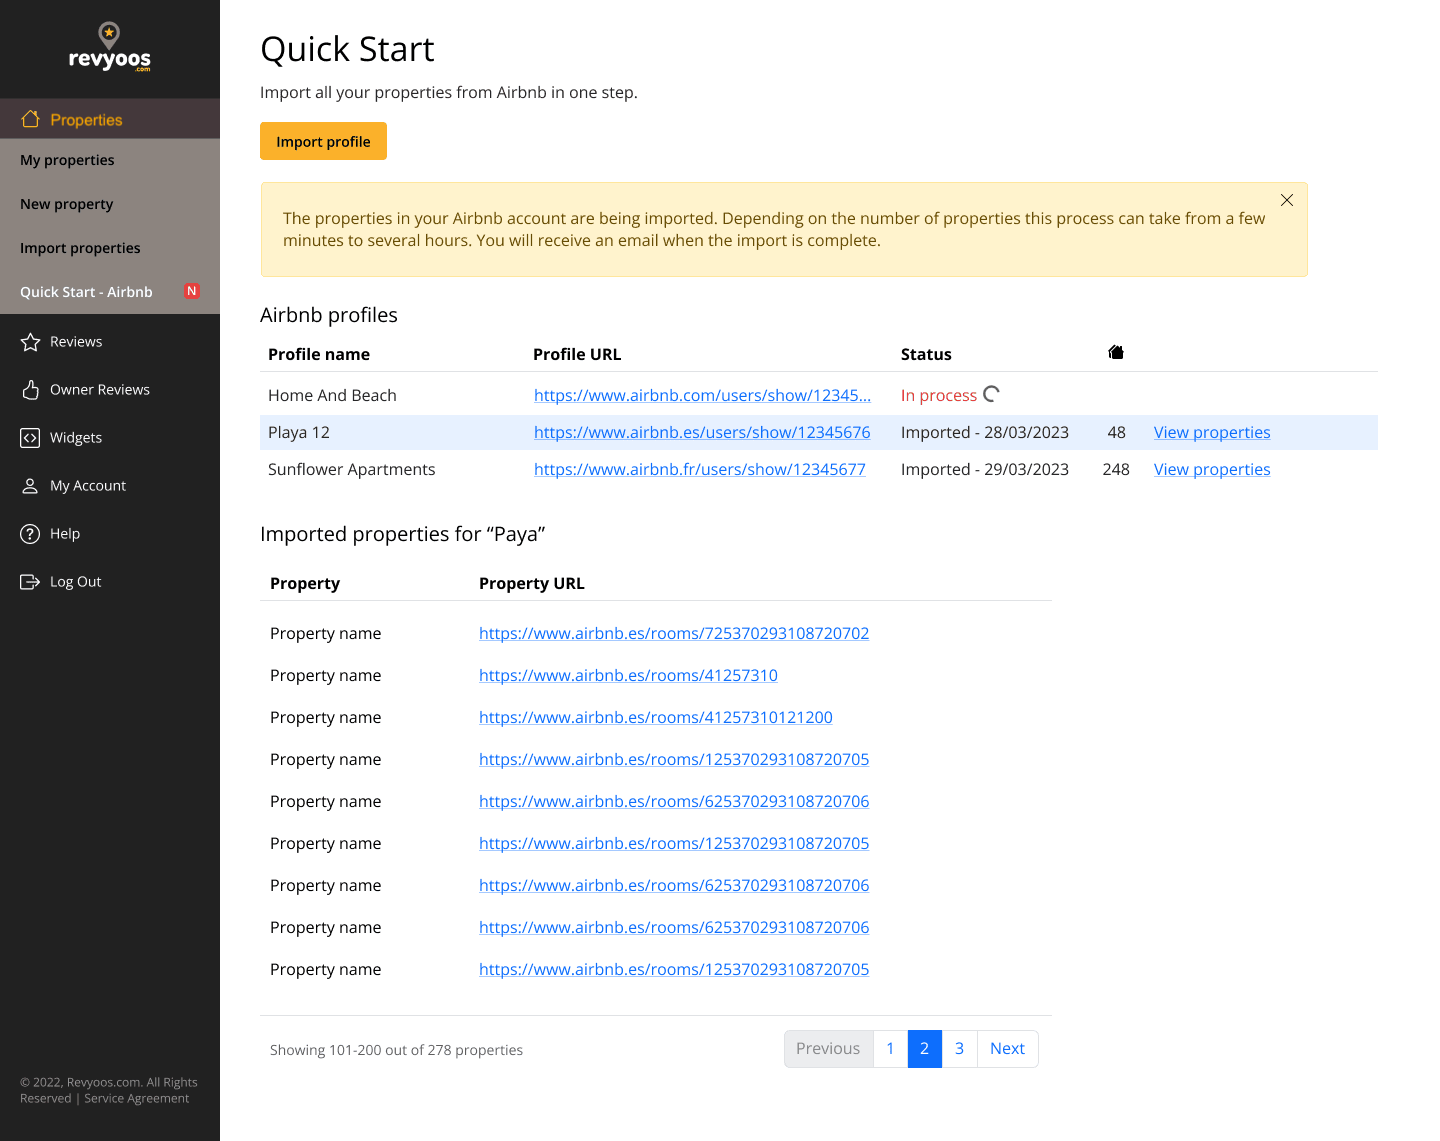This screenshot has width=1440, height=1141.
Task: Click the In process status text
Action: pyautogui.click(x=939, y=395)
